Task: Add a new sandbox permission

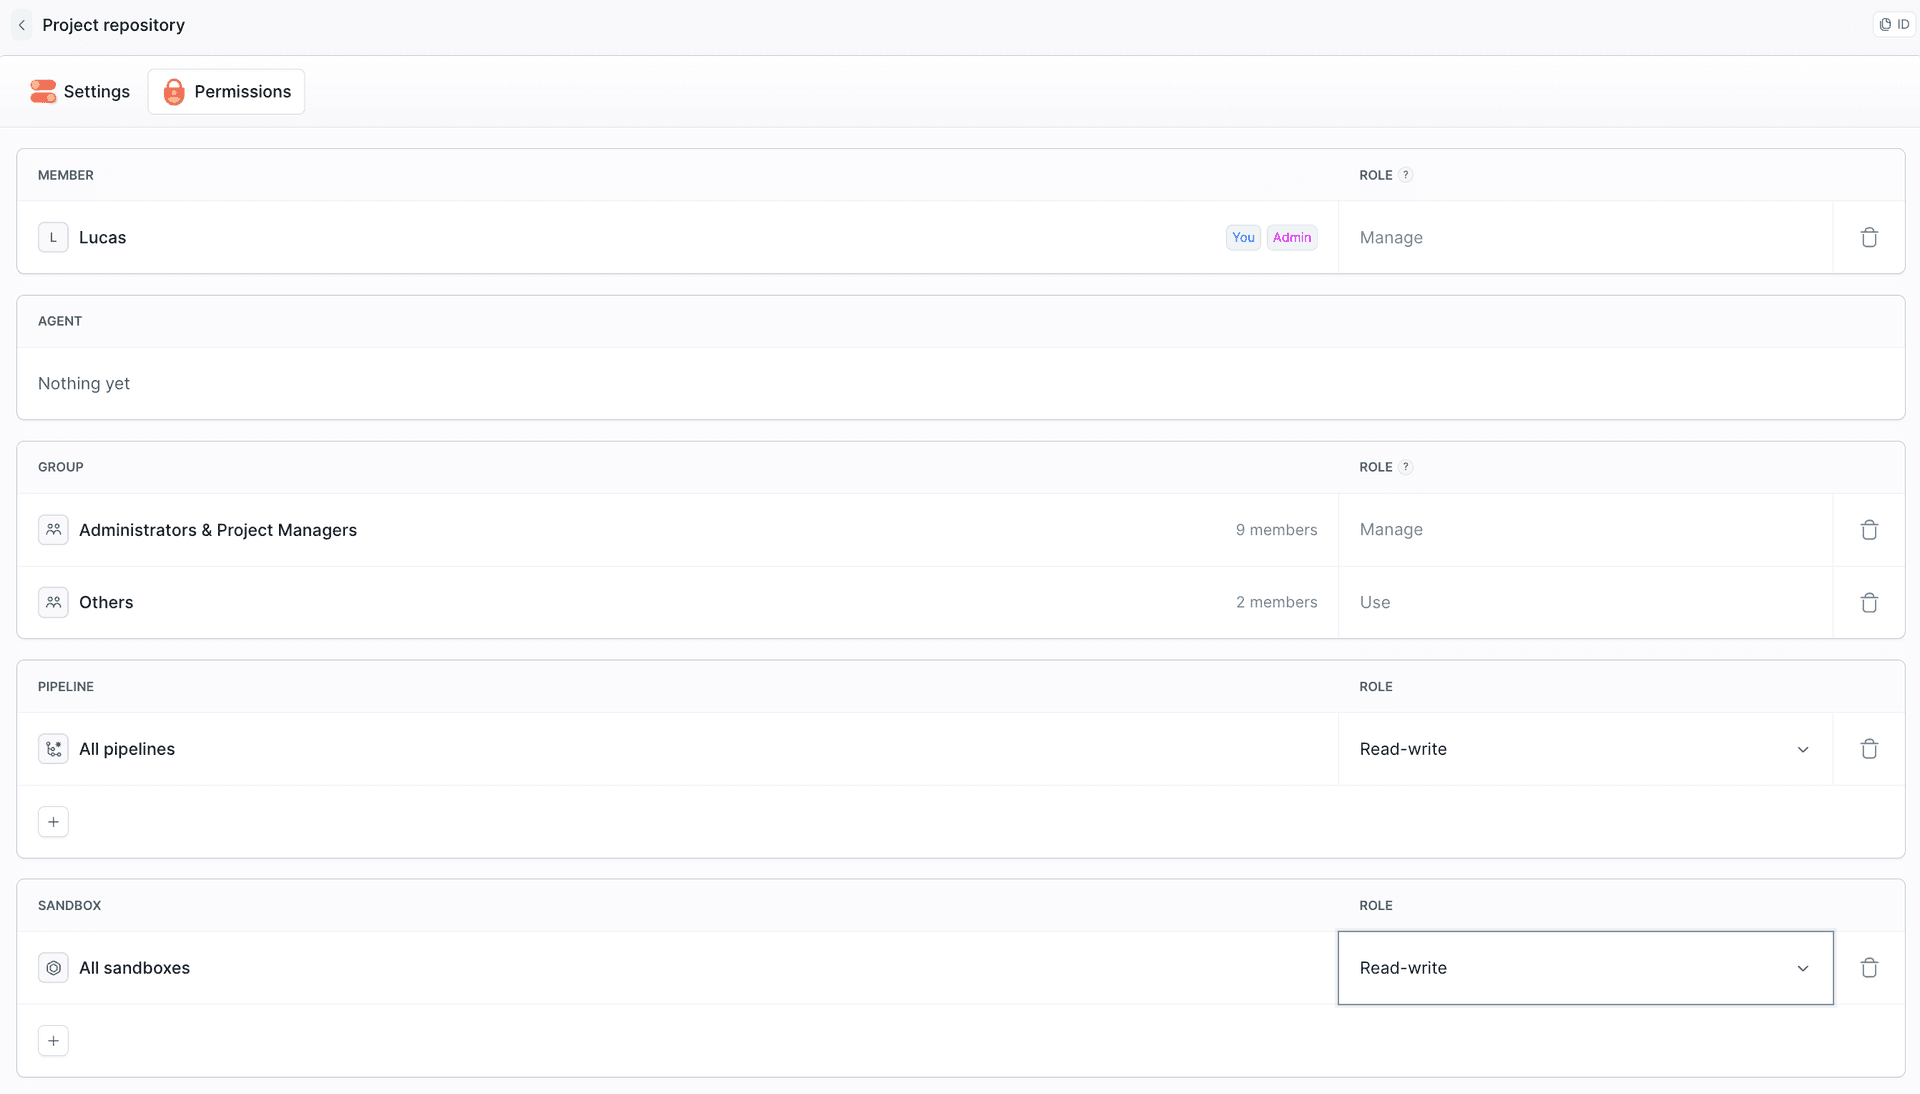Action: tap(53, 1041)
